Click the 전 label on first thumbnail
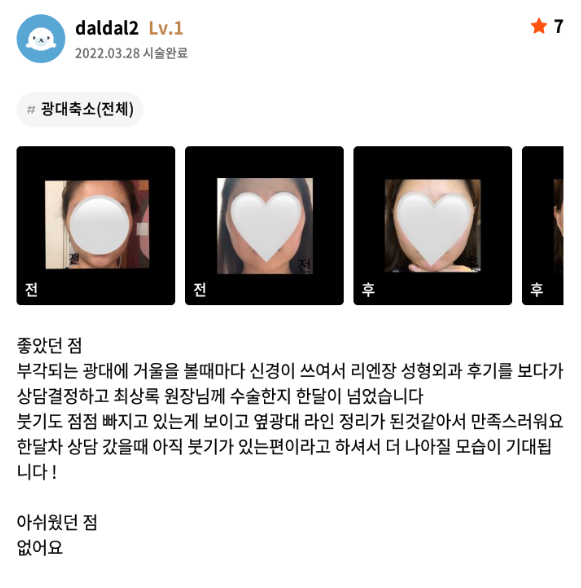Image resolution: width=581 pixels, height=588 pixels. tap(31, 290)
